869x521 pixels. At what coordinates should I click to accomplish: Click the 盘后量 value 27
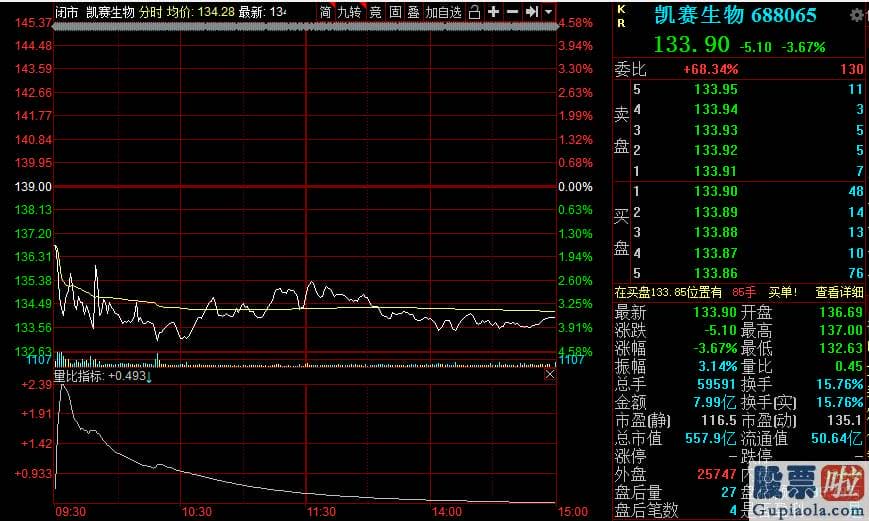click(x=729, y=492)
